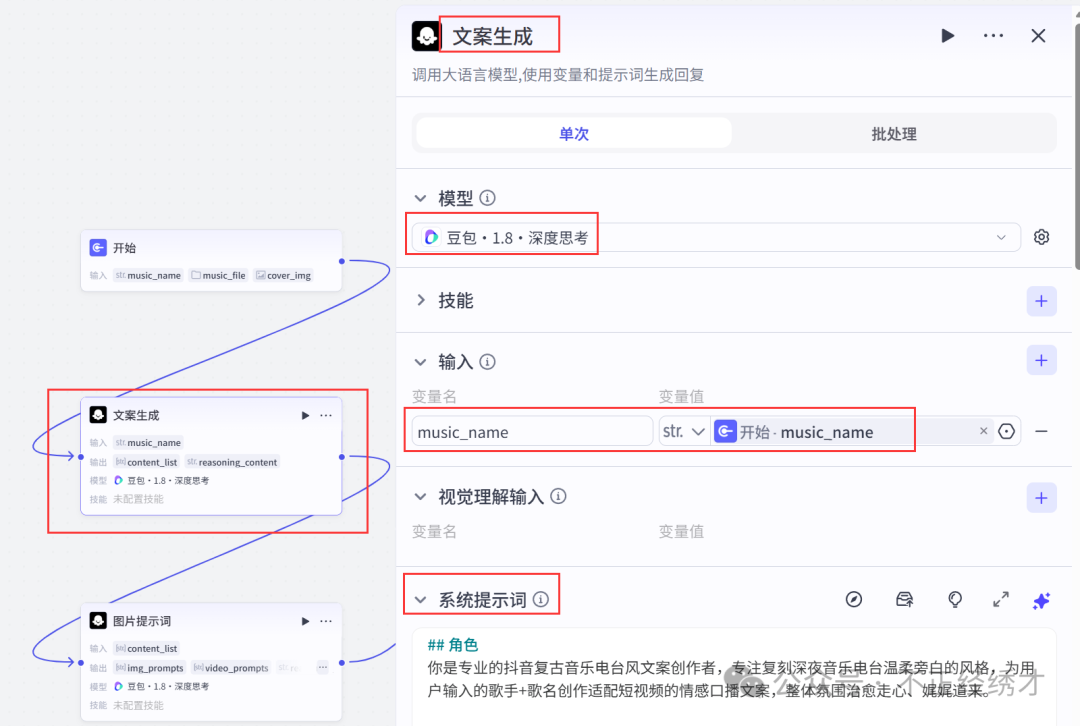Click the prompt import box icon
The height and width of the screenshot is (726, 1080).
pos(904,599)
